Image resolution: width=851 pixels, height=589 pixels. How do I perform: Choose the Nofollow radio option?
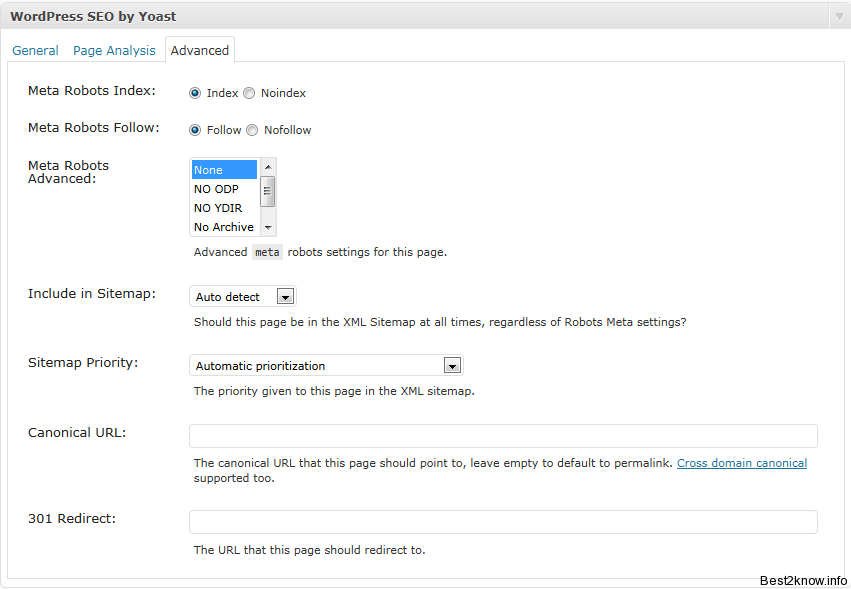tap(252, 130)
